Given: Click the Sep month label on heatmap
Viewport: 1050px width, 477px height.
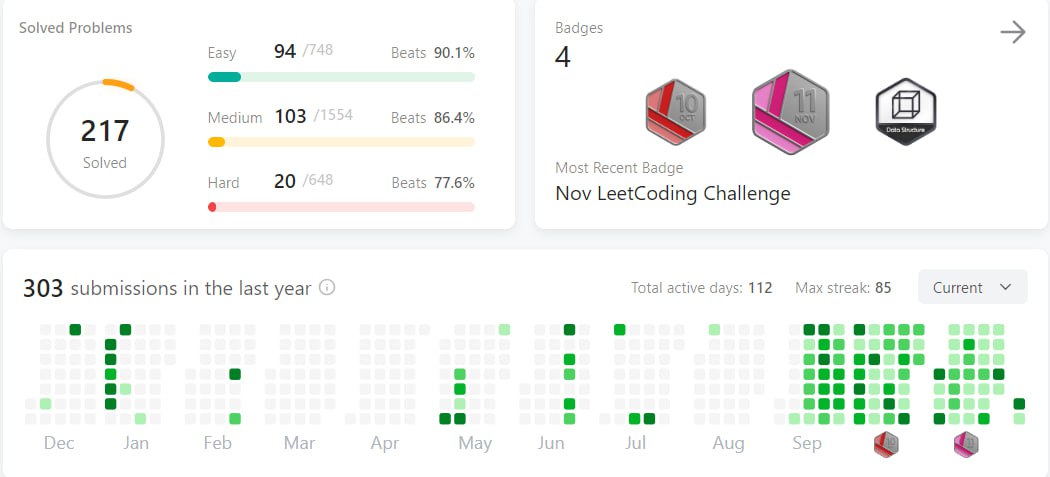Looking at the screenshot, I should 807,444.
